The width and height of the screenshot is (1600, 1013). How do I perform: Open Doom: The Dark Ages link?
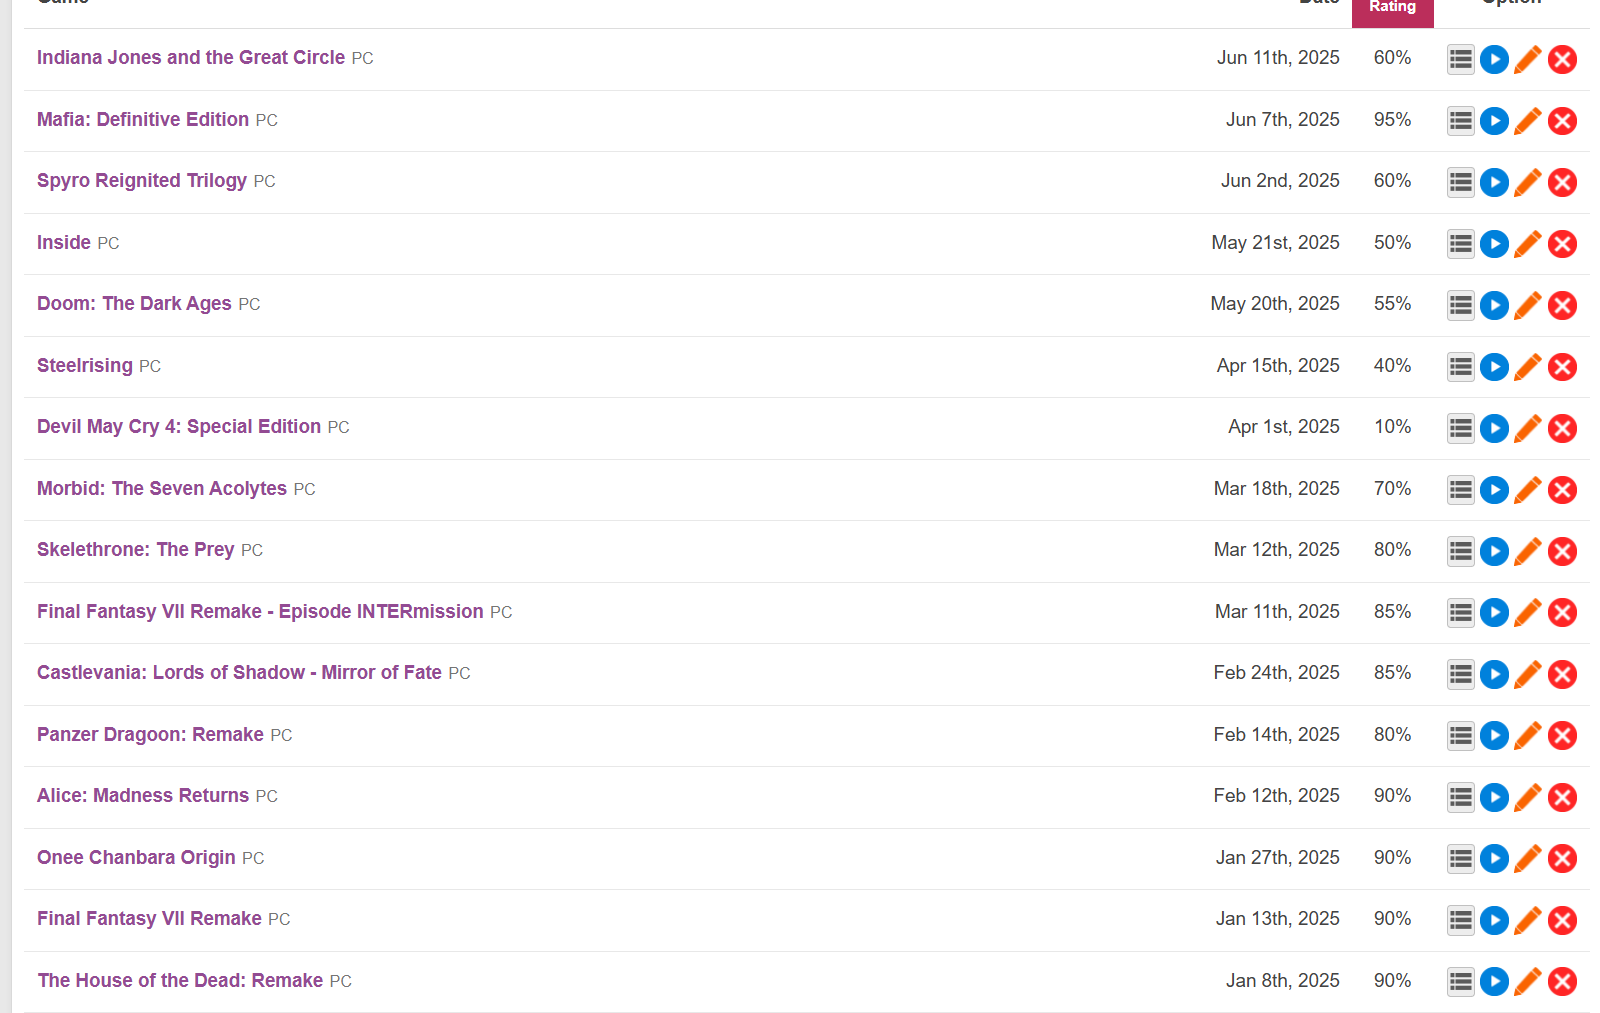pos(134,304)
